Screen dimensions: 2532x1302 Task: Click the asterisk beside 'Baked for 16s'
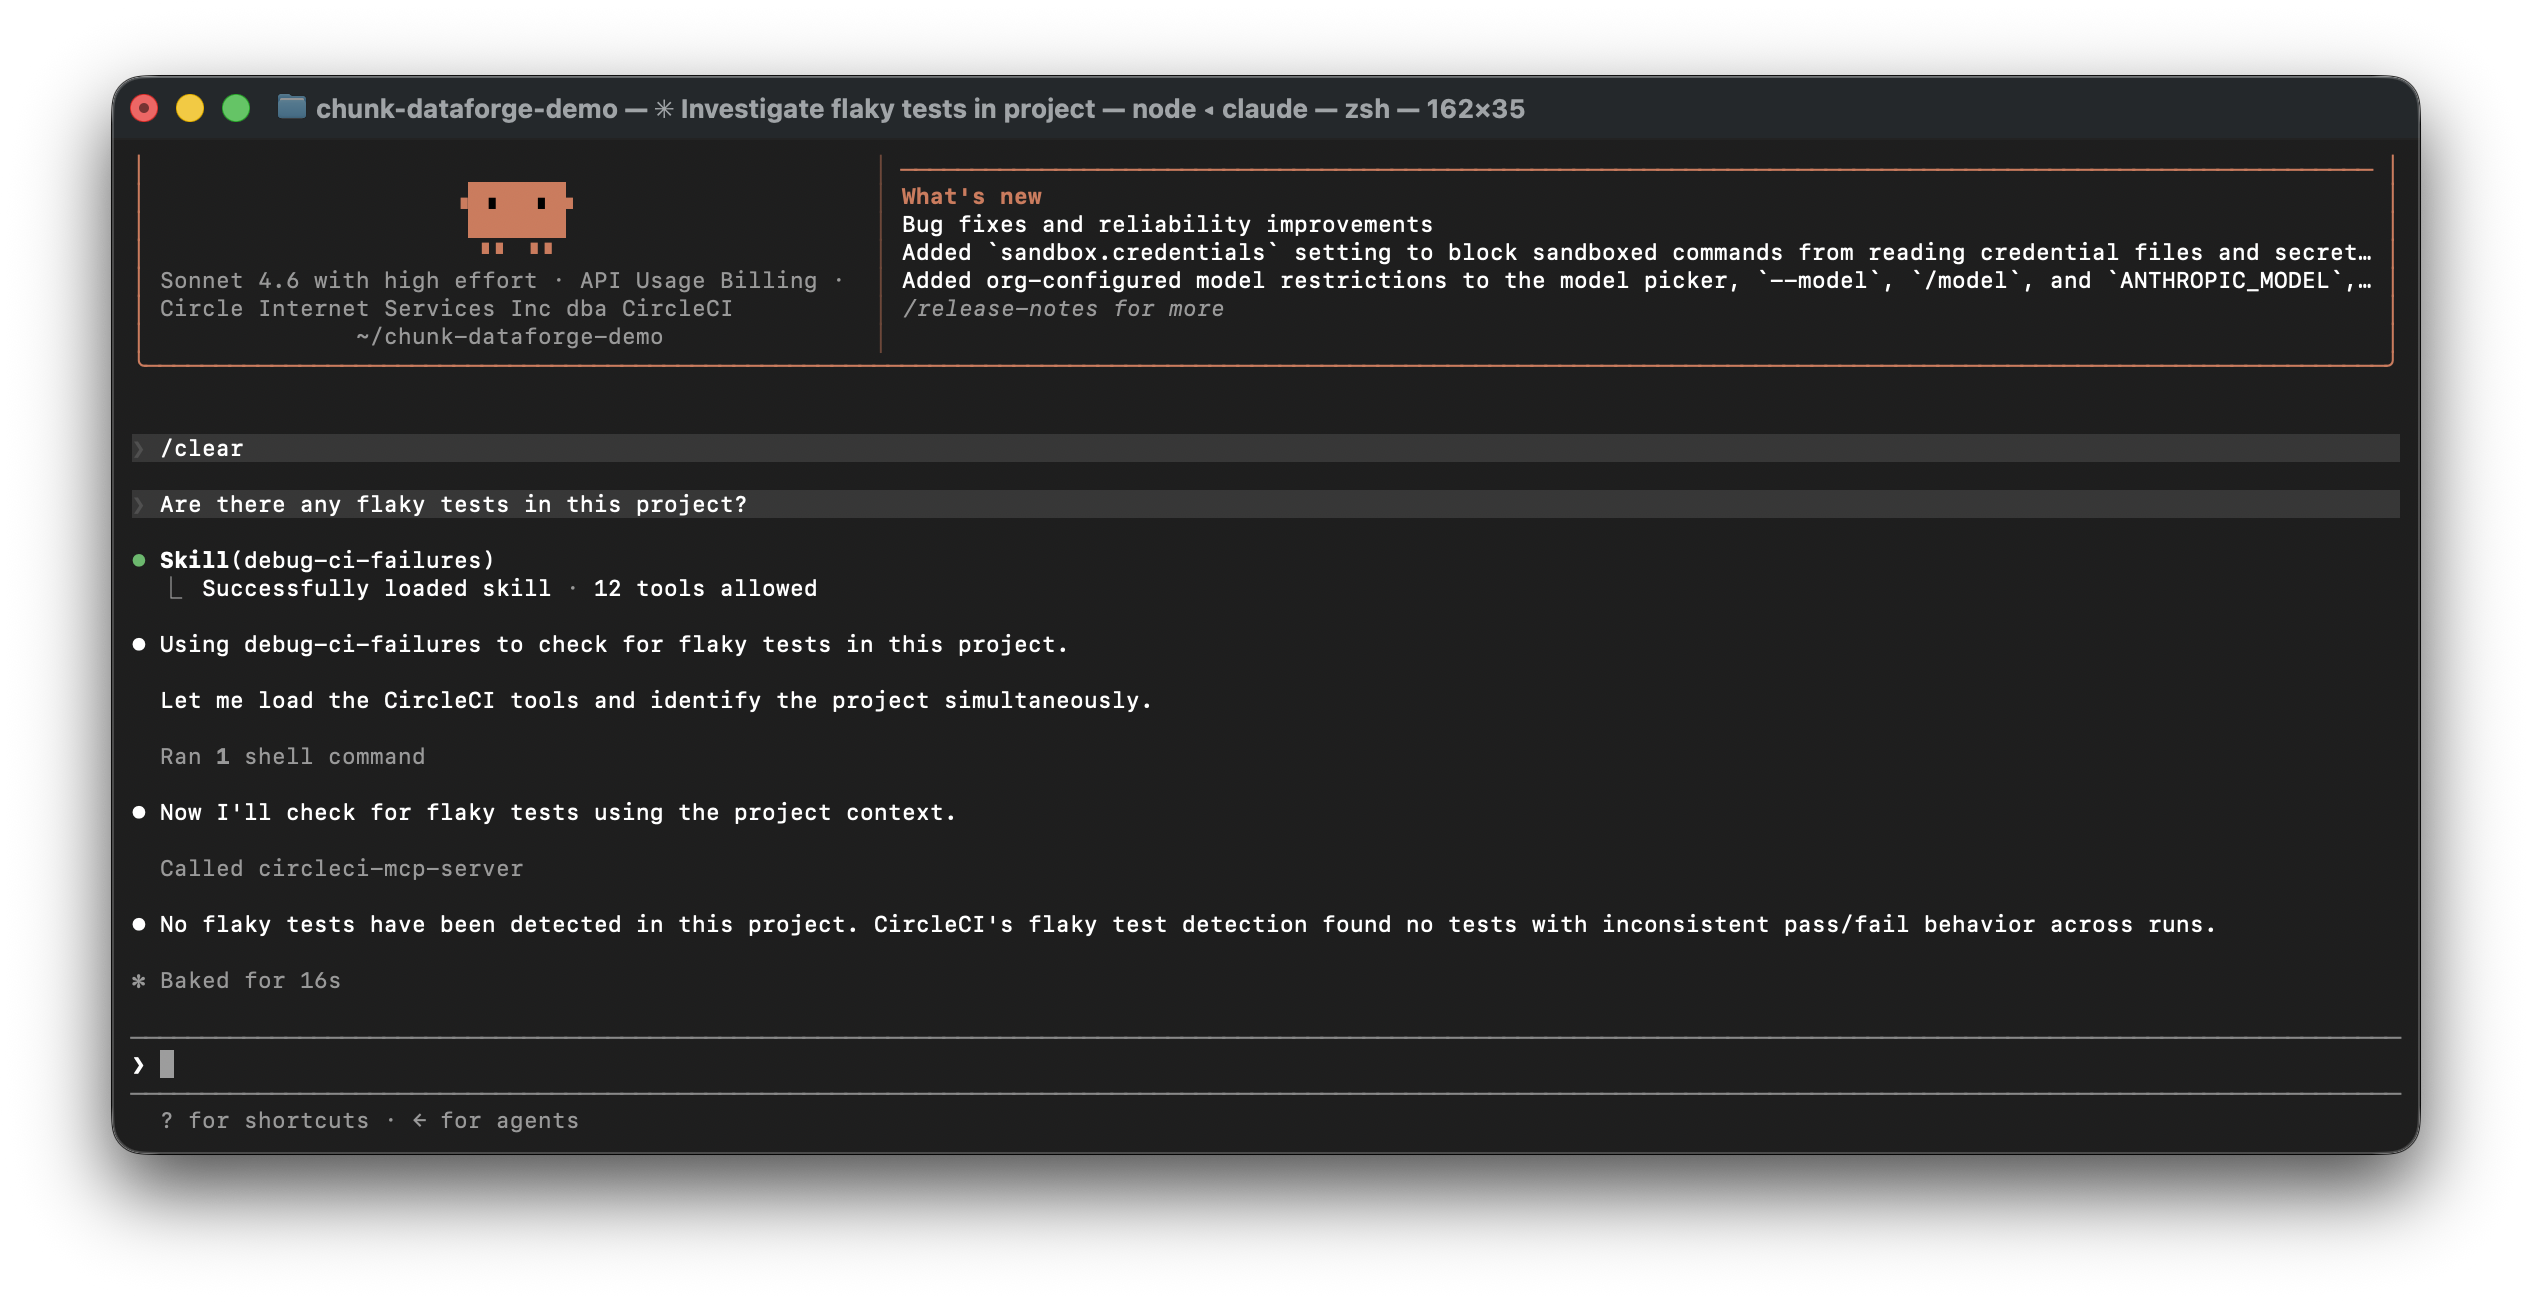pos(139,981)
